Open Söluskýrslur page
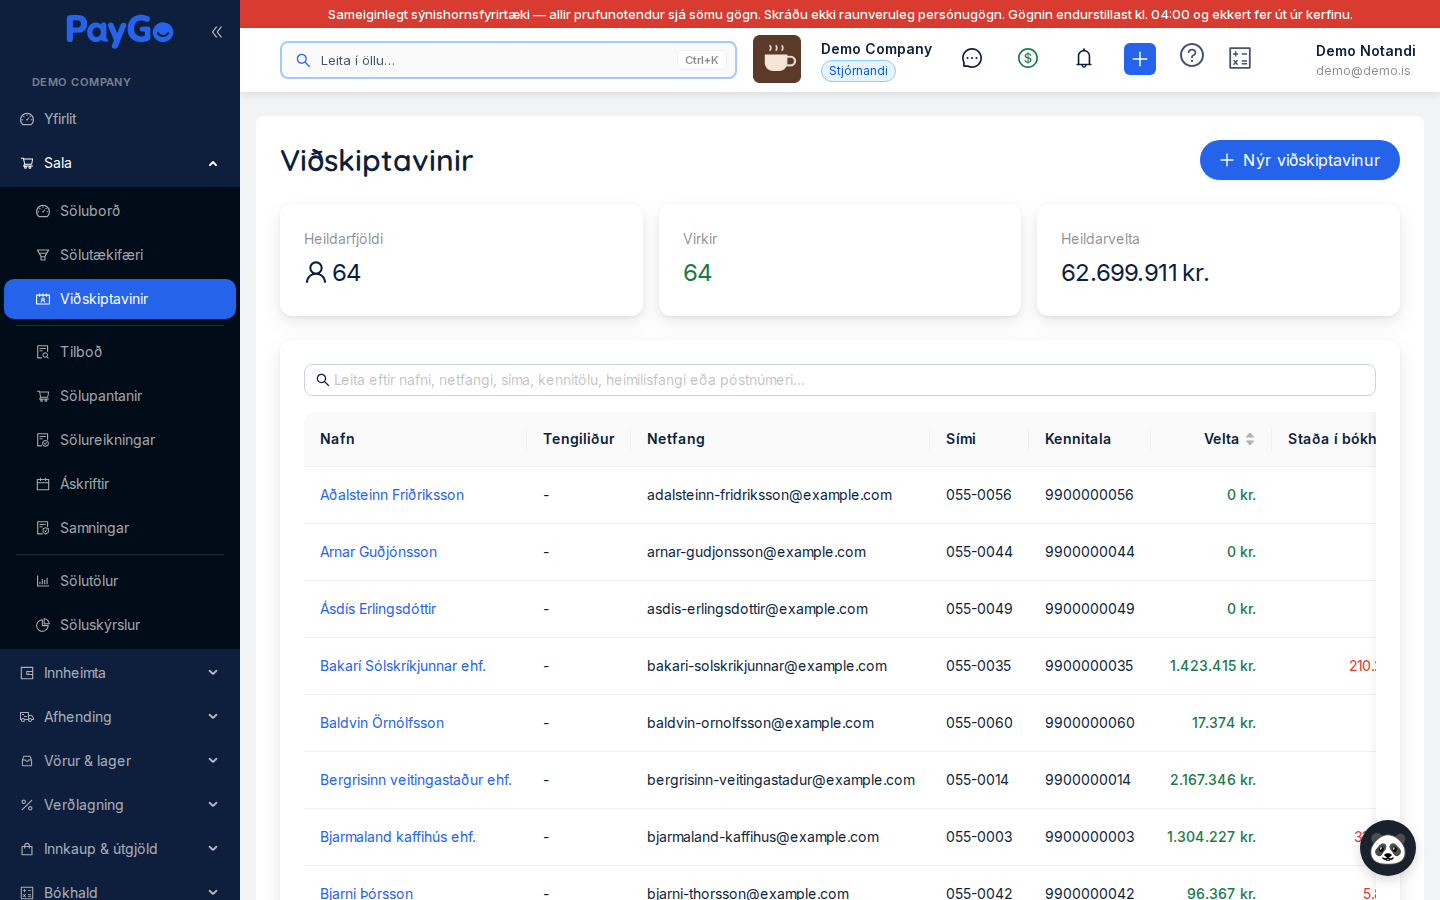The height and width of the screenshot is (900, 1440). (x=120, y=625)
